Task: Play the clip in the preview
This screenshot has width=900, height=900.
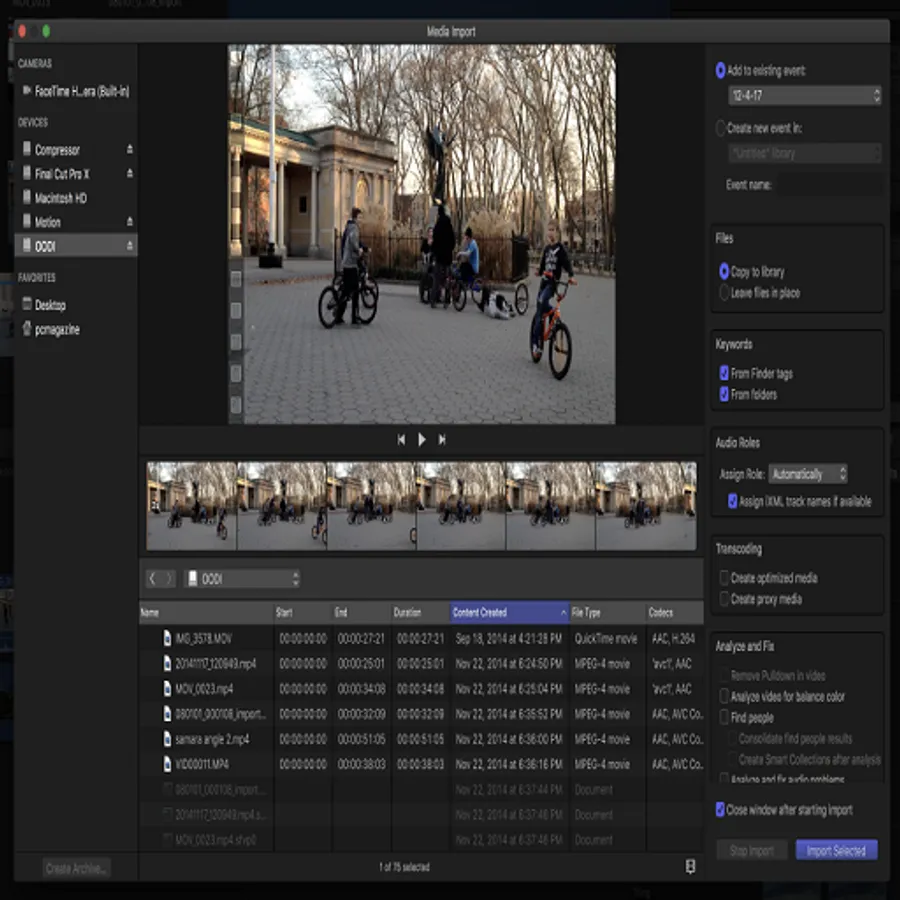Action: [x=421, y=439]
